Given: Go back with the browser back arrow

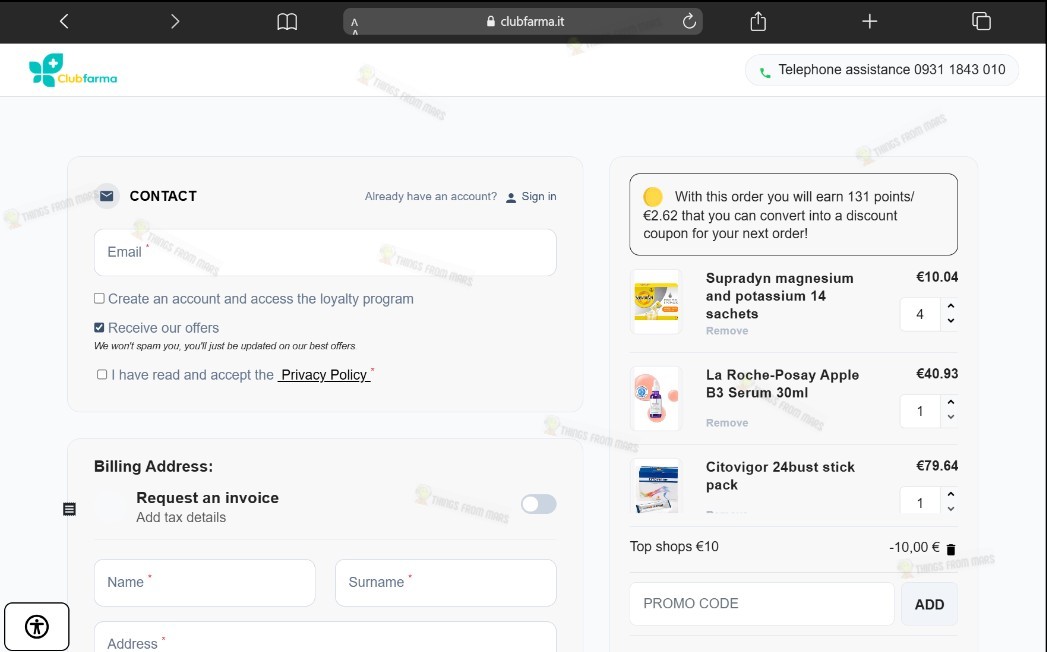Looking at the screenshot, I should pos(64,21).
